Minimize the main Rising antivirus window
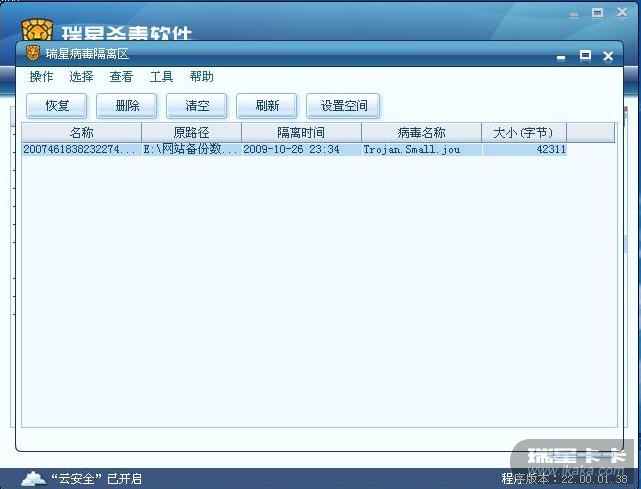Screen dimensions: 641x489 coord(574,15)
